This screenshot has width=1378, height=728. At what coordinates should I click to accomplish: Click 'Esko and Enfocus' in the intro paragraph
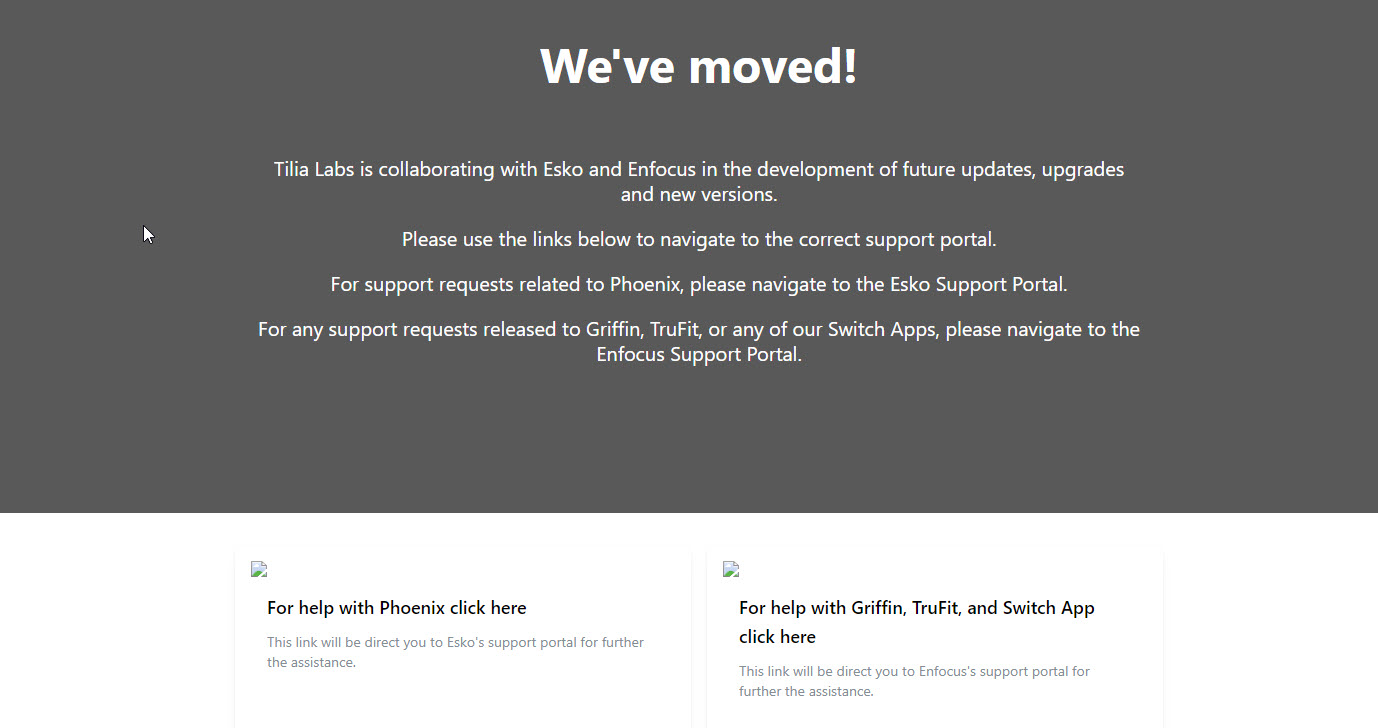pyautogui.click(x=610, y=170)
